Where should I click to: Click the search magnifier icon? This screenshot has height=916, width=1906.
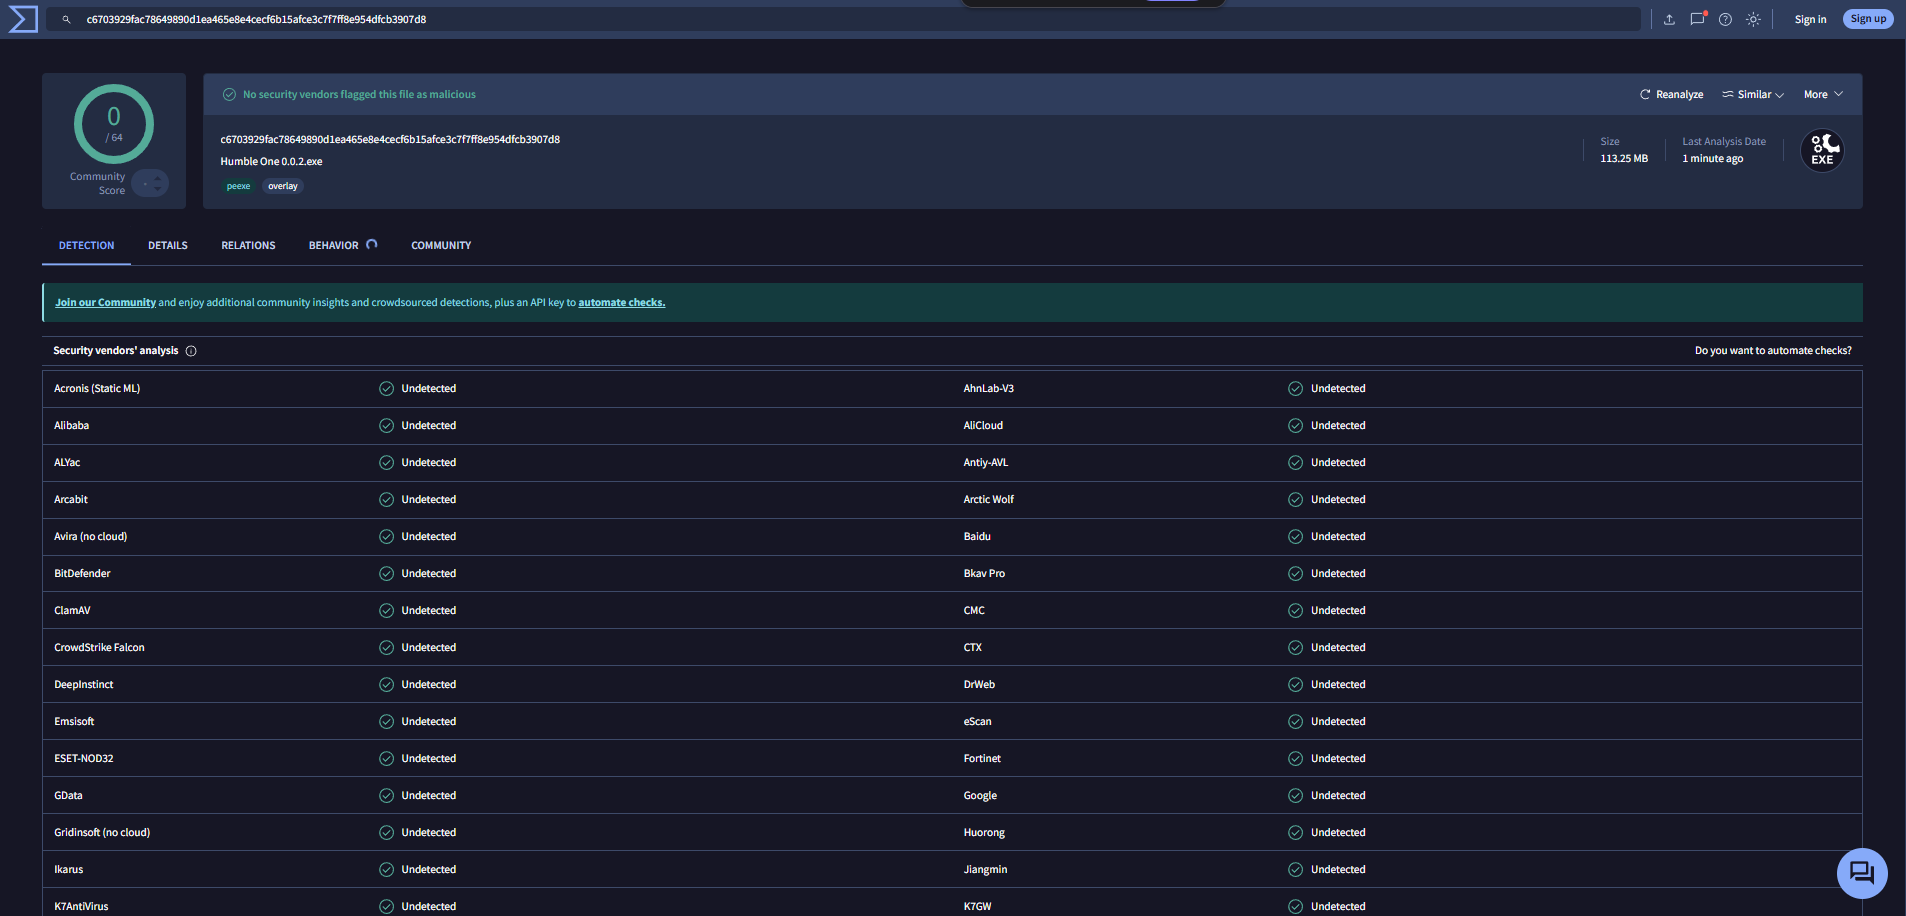(66, 19)
